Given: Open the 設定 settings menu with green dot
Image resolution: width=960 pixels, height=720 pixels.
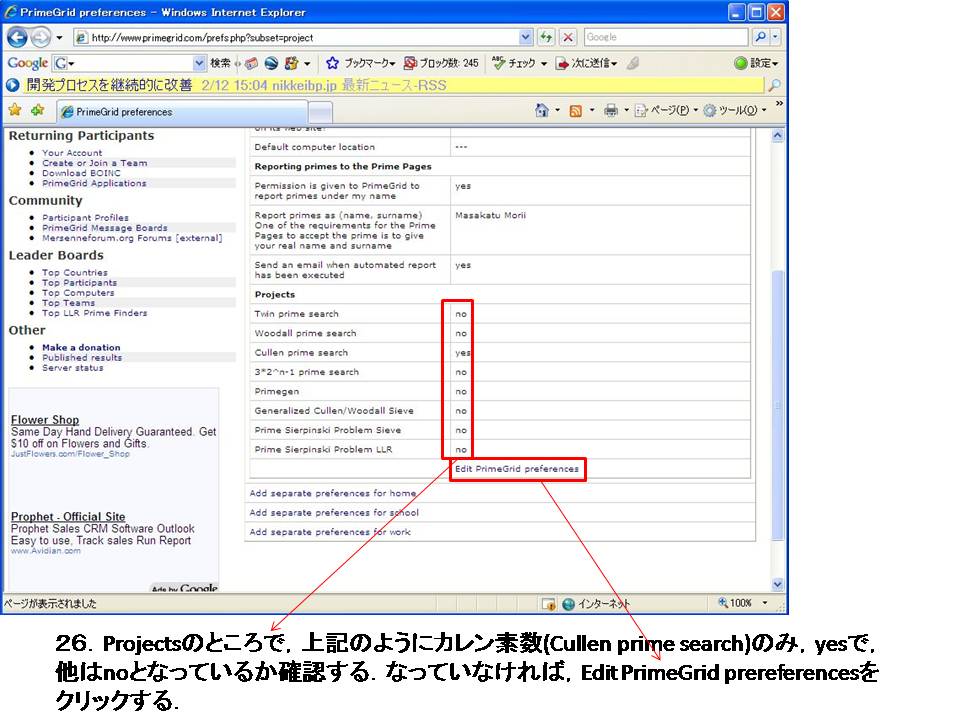Looking at the screenshot, I should point(756,63).
